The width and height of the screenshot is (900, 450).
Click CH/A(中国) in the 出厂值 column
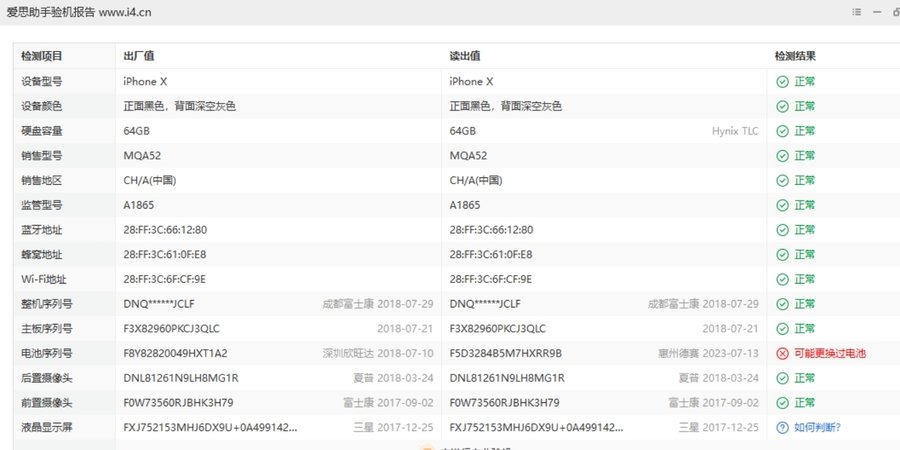(150, 180)
